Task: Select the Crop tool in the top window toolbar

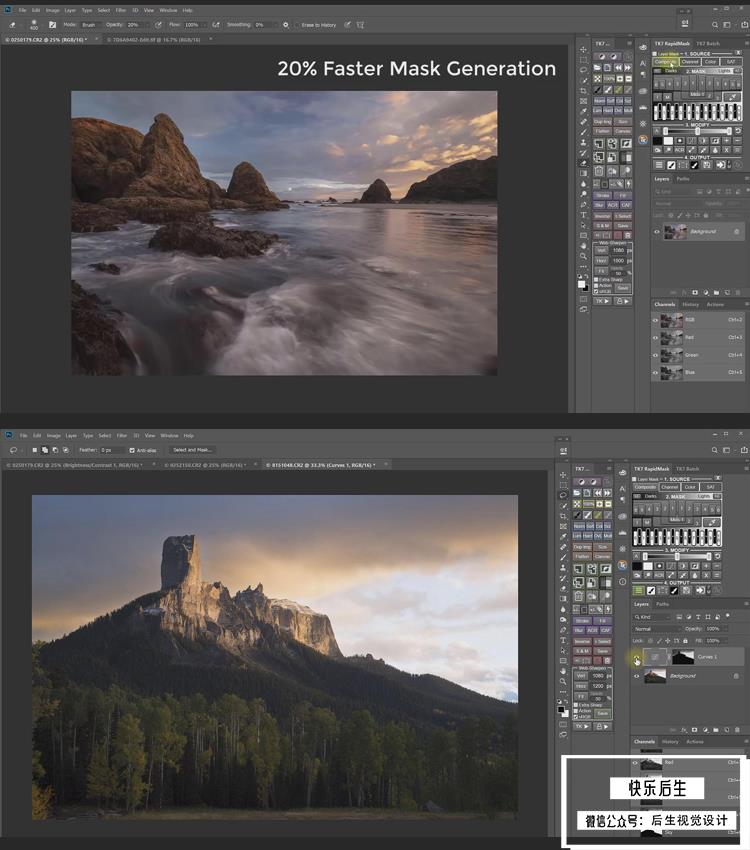Action: click(x=583, y=91)
